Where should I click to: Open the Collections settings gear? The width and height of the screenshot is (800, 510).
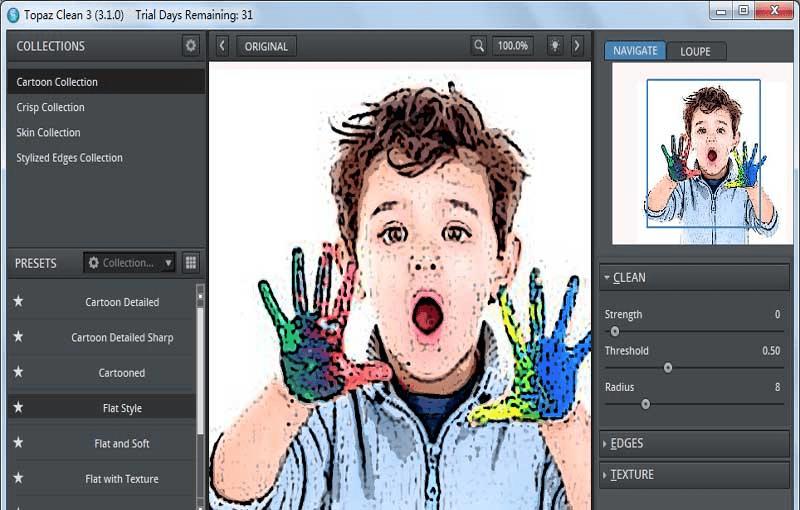point(191,46)
